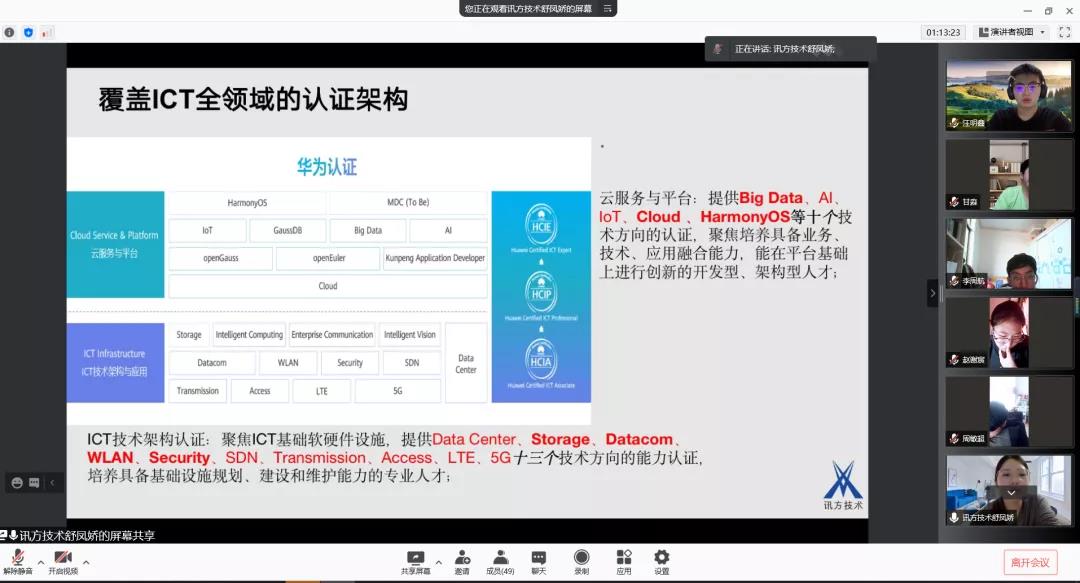Open the 成员(49) participants list
The width and height of the screenshot is (1080, 583).
[501, 560]
